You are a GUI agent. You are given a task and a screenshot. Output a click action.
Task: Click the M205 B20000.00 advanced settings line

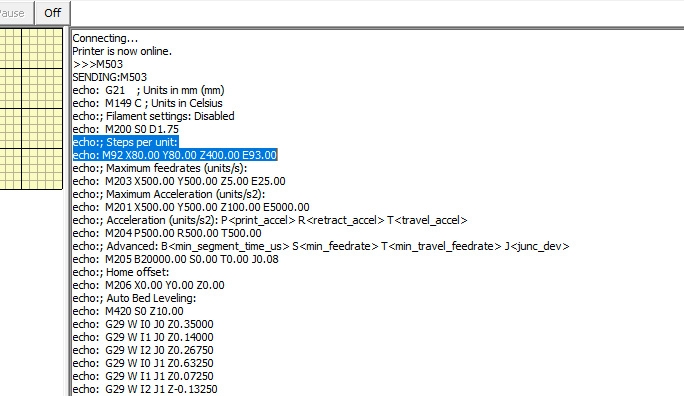(175, 259)
